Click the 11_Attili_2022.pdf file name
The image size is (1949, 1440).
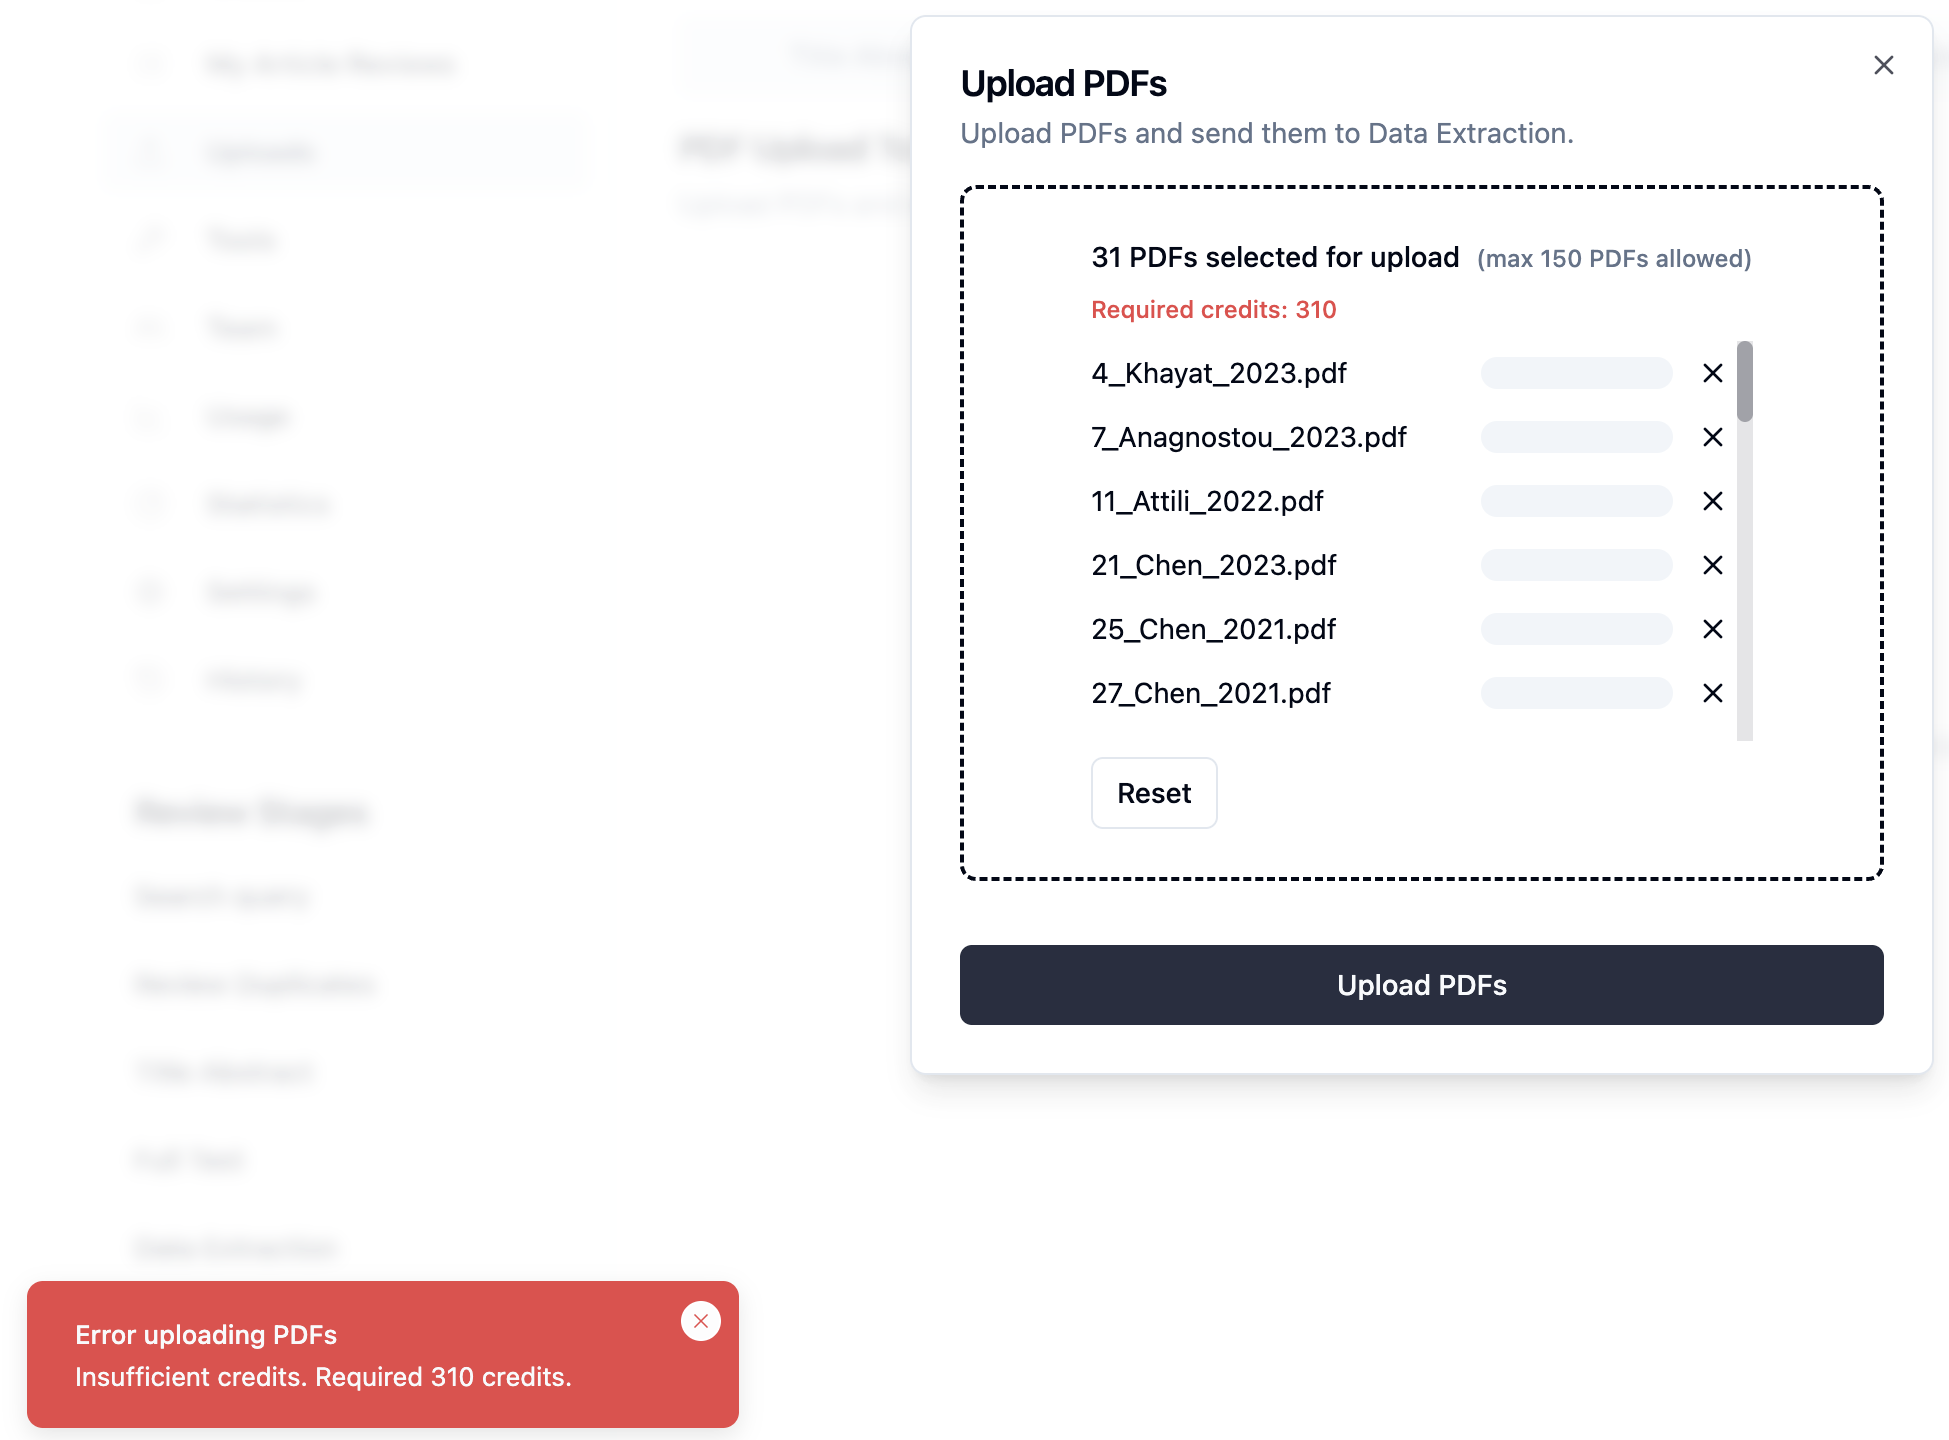point(1207,501)
